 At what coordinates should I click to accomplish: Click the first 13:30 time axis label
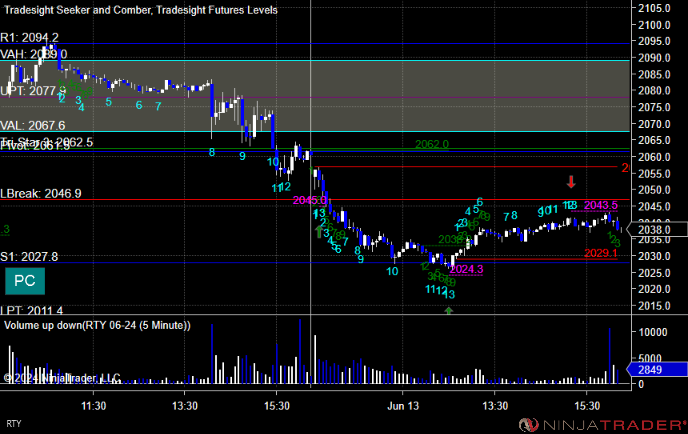click(185, 406)
